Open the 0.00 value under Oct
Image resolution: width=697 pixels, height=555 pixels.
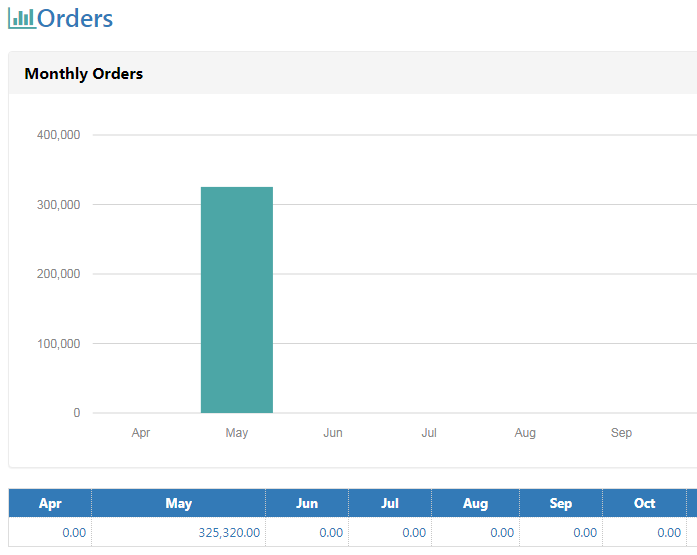point(669,533)
